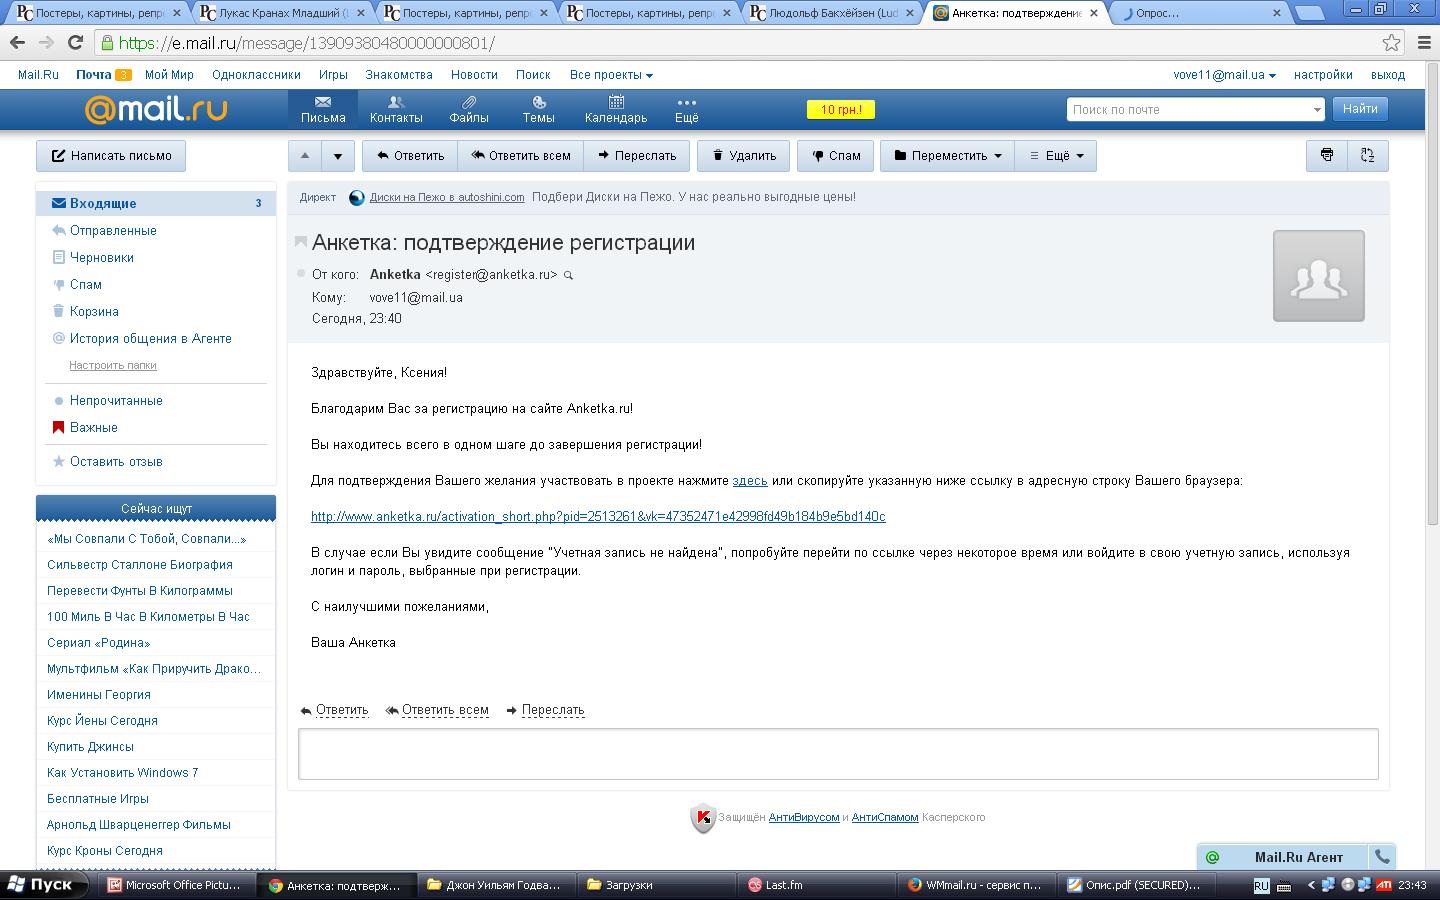Open Новости in top nav
The image size is (1440, 900).
pyautogui.click(x=474, y=75)
